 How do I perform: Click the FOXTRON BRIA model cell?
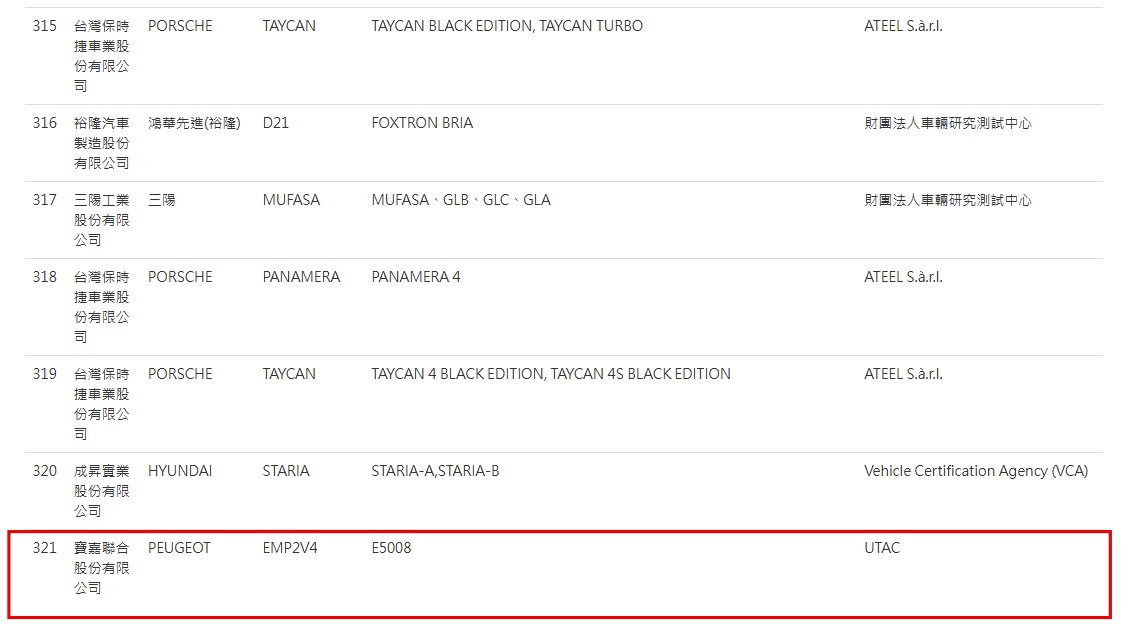tap(422, 123)
